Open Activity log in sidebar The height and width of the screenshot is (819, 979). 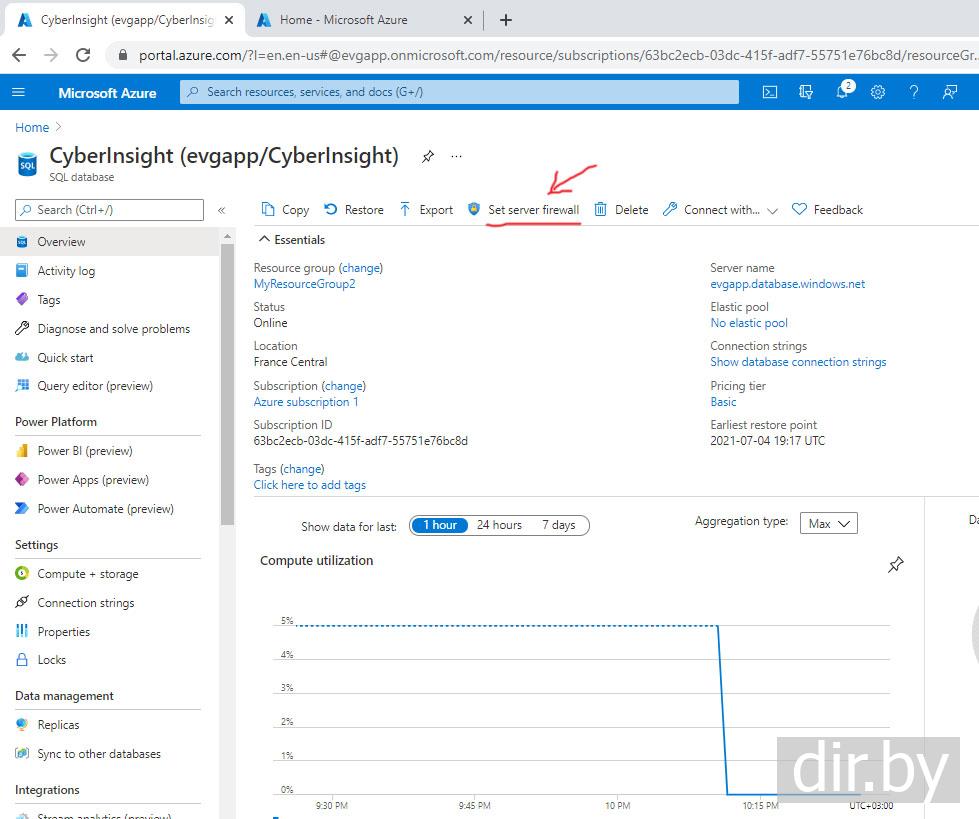[66, 271]
